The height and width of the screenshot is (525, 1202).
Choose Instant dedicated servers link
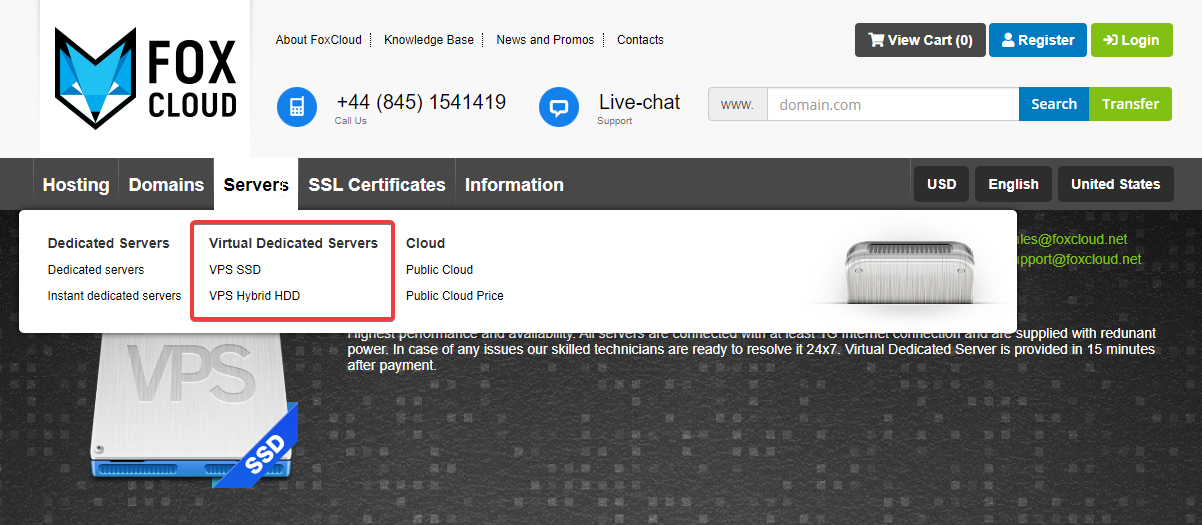click(114, 296)
